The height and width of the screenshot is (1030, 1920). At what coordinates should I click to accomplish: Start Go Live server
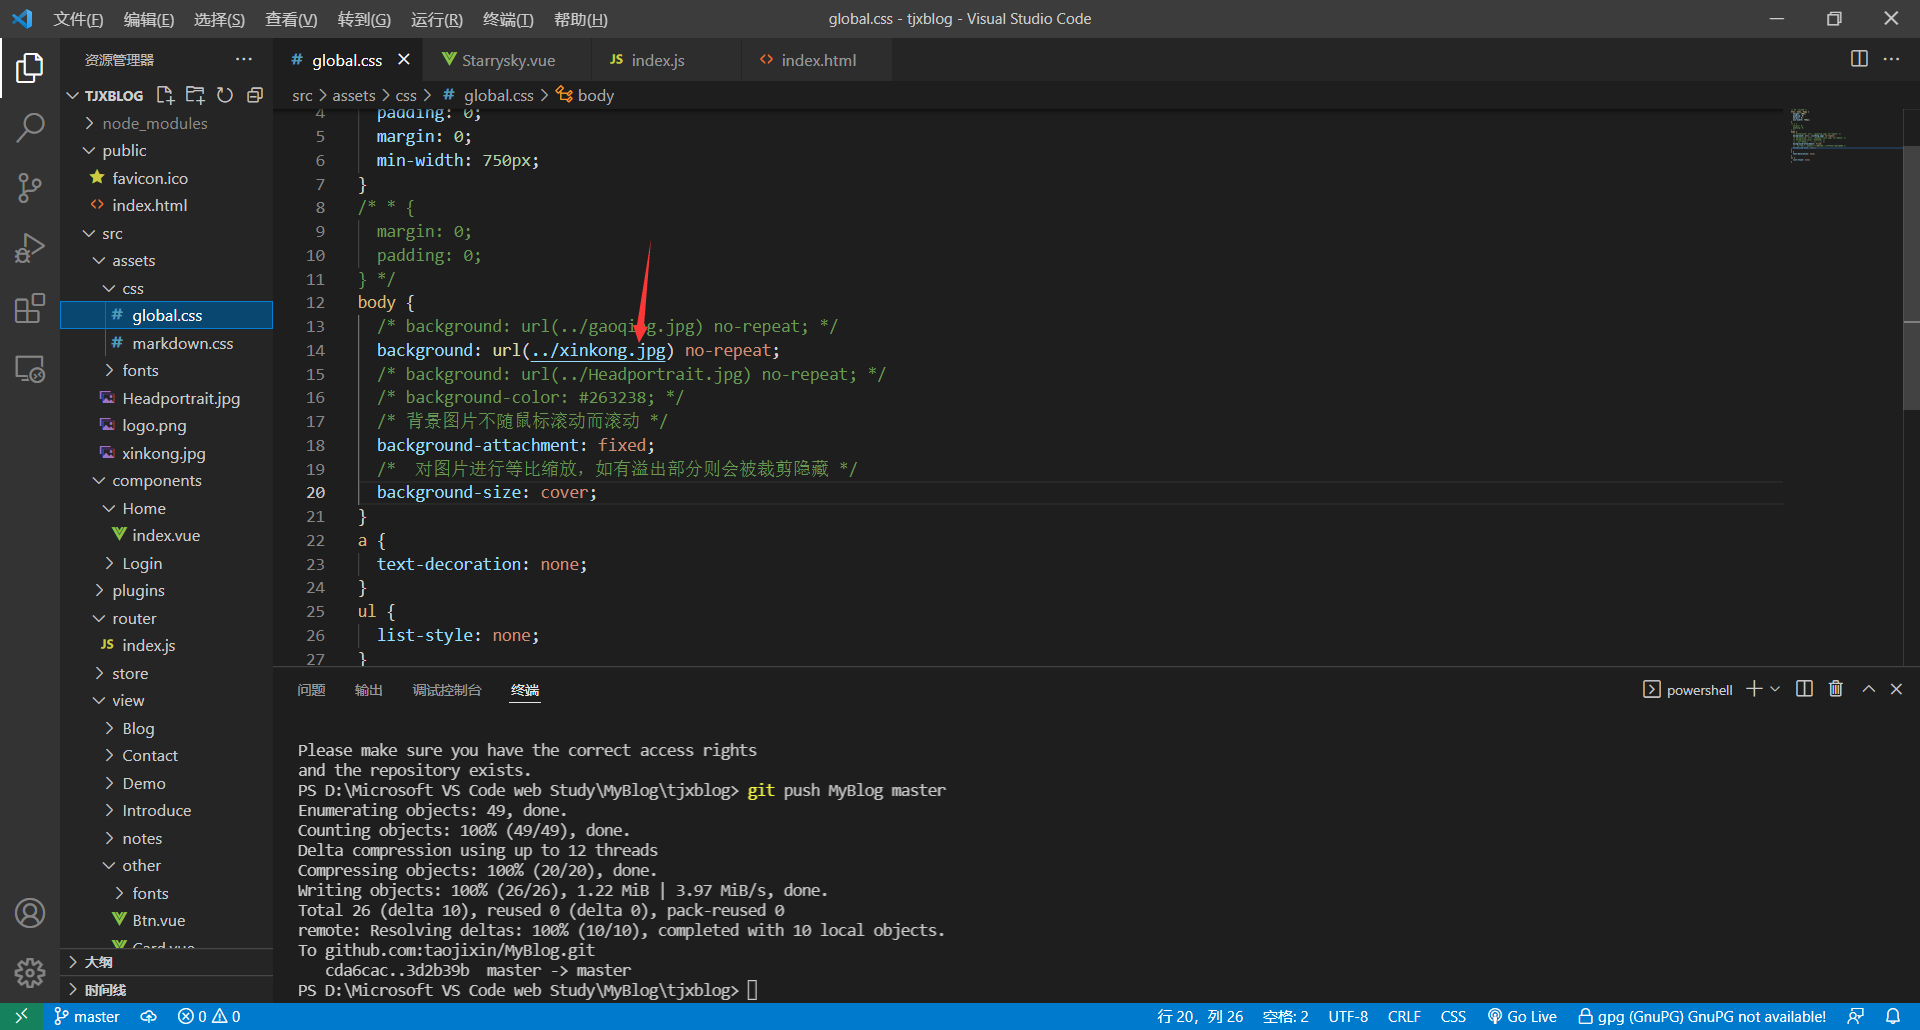pos(1521,1016)
